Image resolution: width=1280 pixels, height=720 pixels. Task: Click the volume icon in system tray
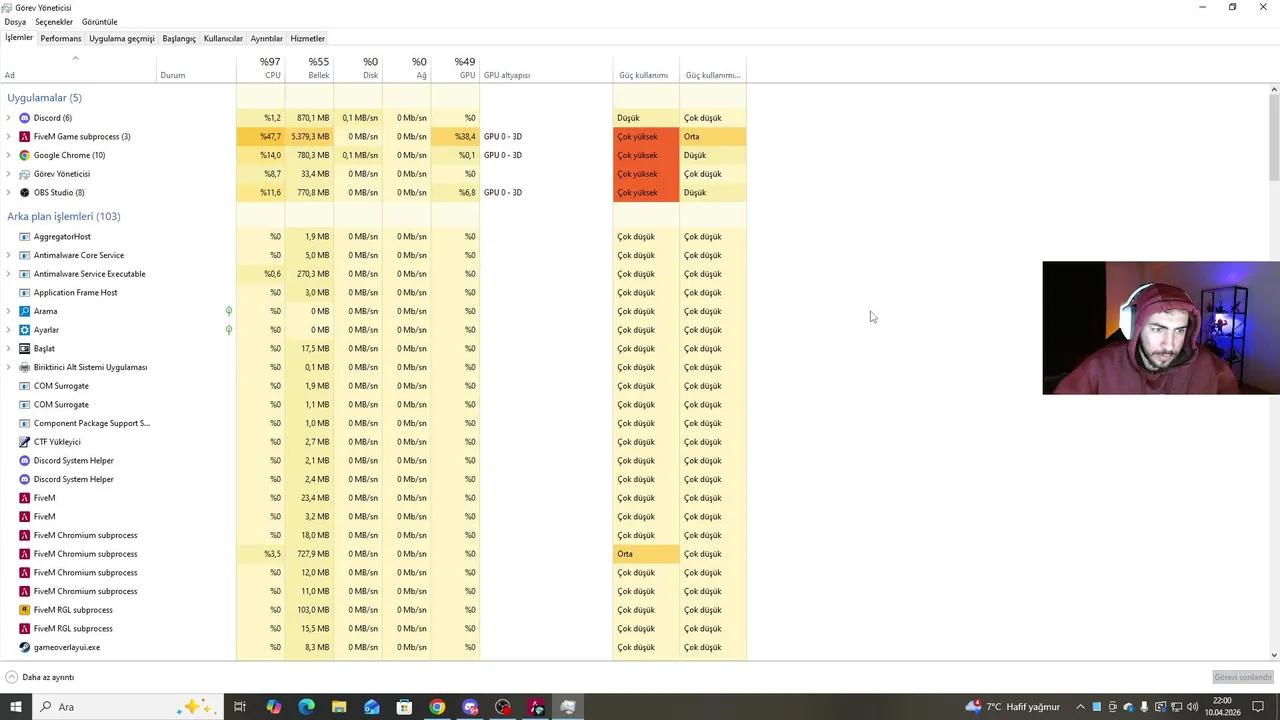(x=1192, y=707)
